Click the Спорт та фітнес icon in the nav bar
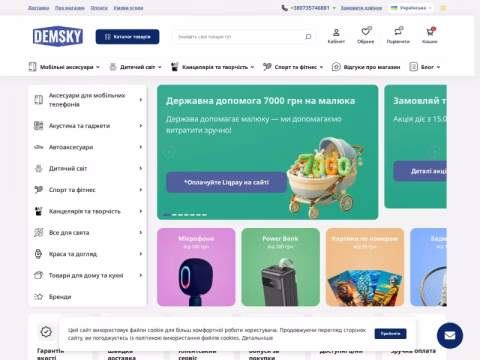480x360 pixels. pyautogui.click(x=267, y=67)
